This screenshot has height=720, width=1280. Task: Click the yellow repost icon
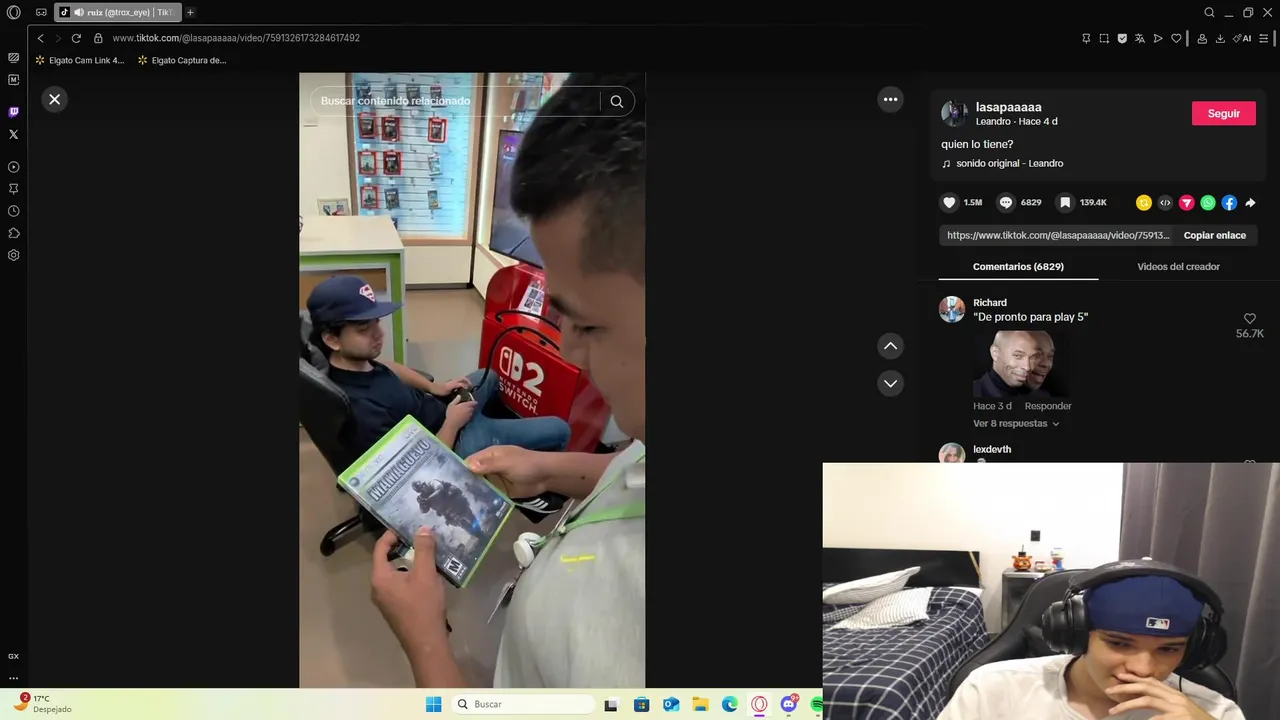1144,203
